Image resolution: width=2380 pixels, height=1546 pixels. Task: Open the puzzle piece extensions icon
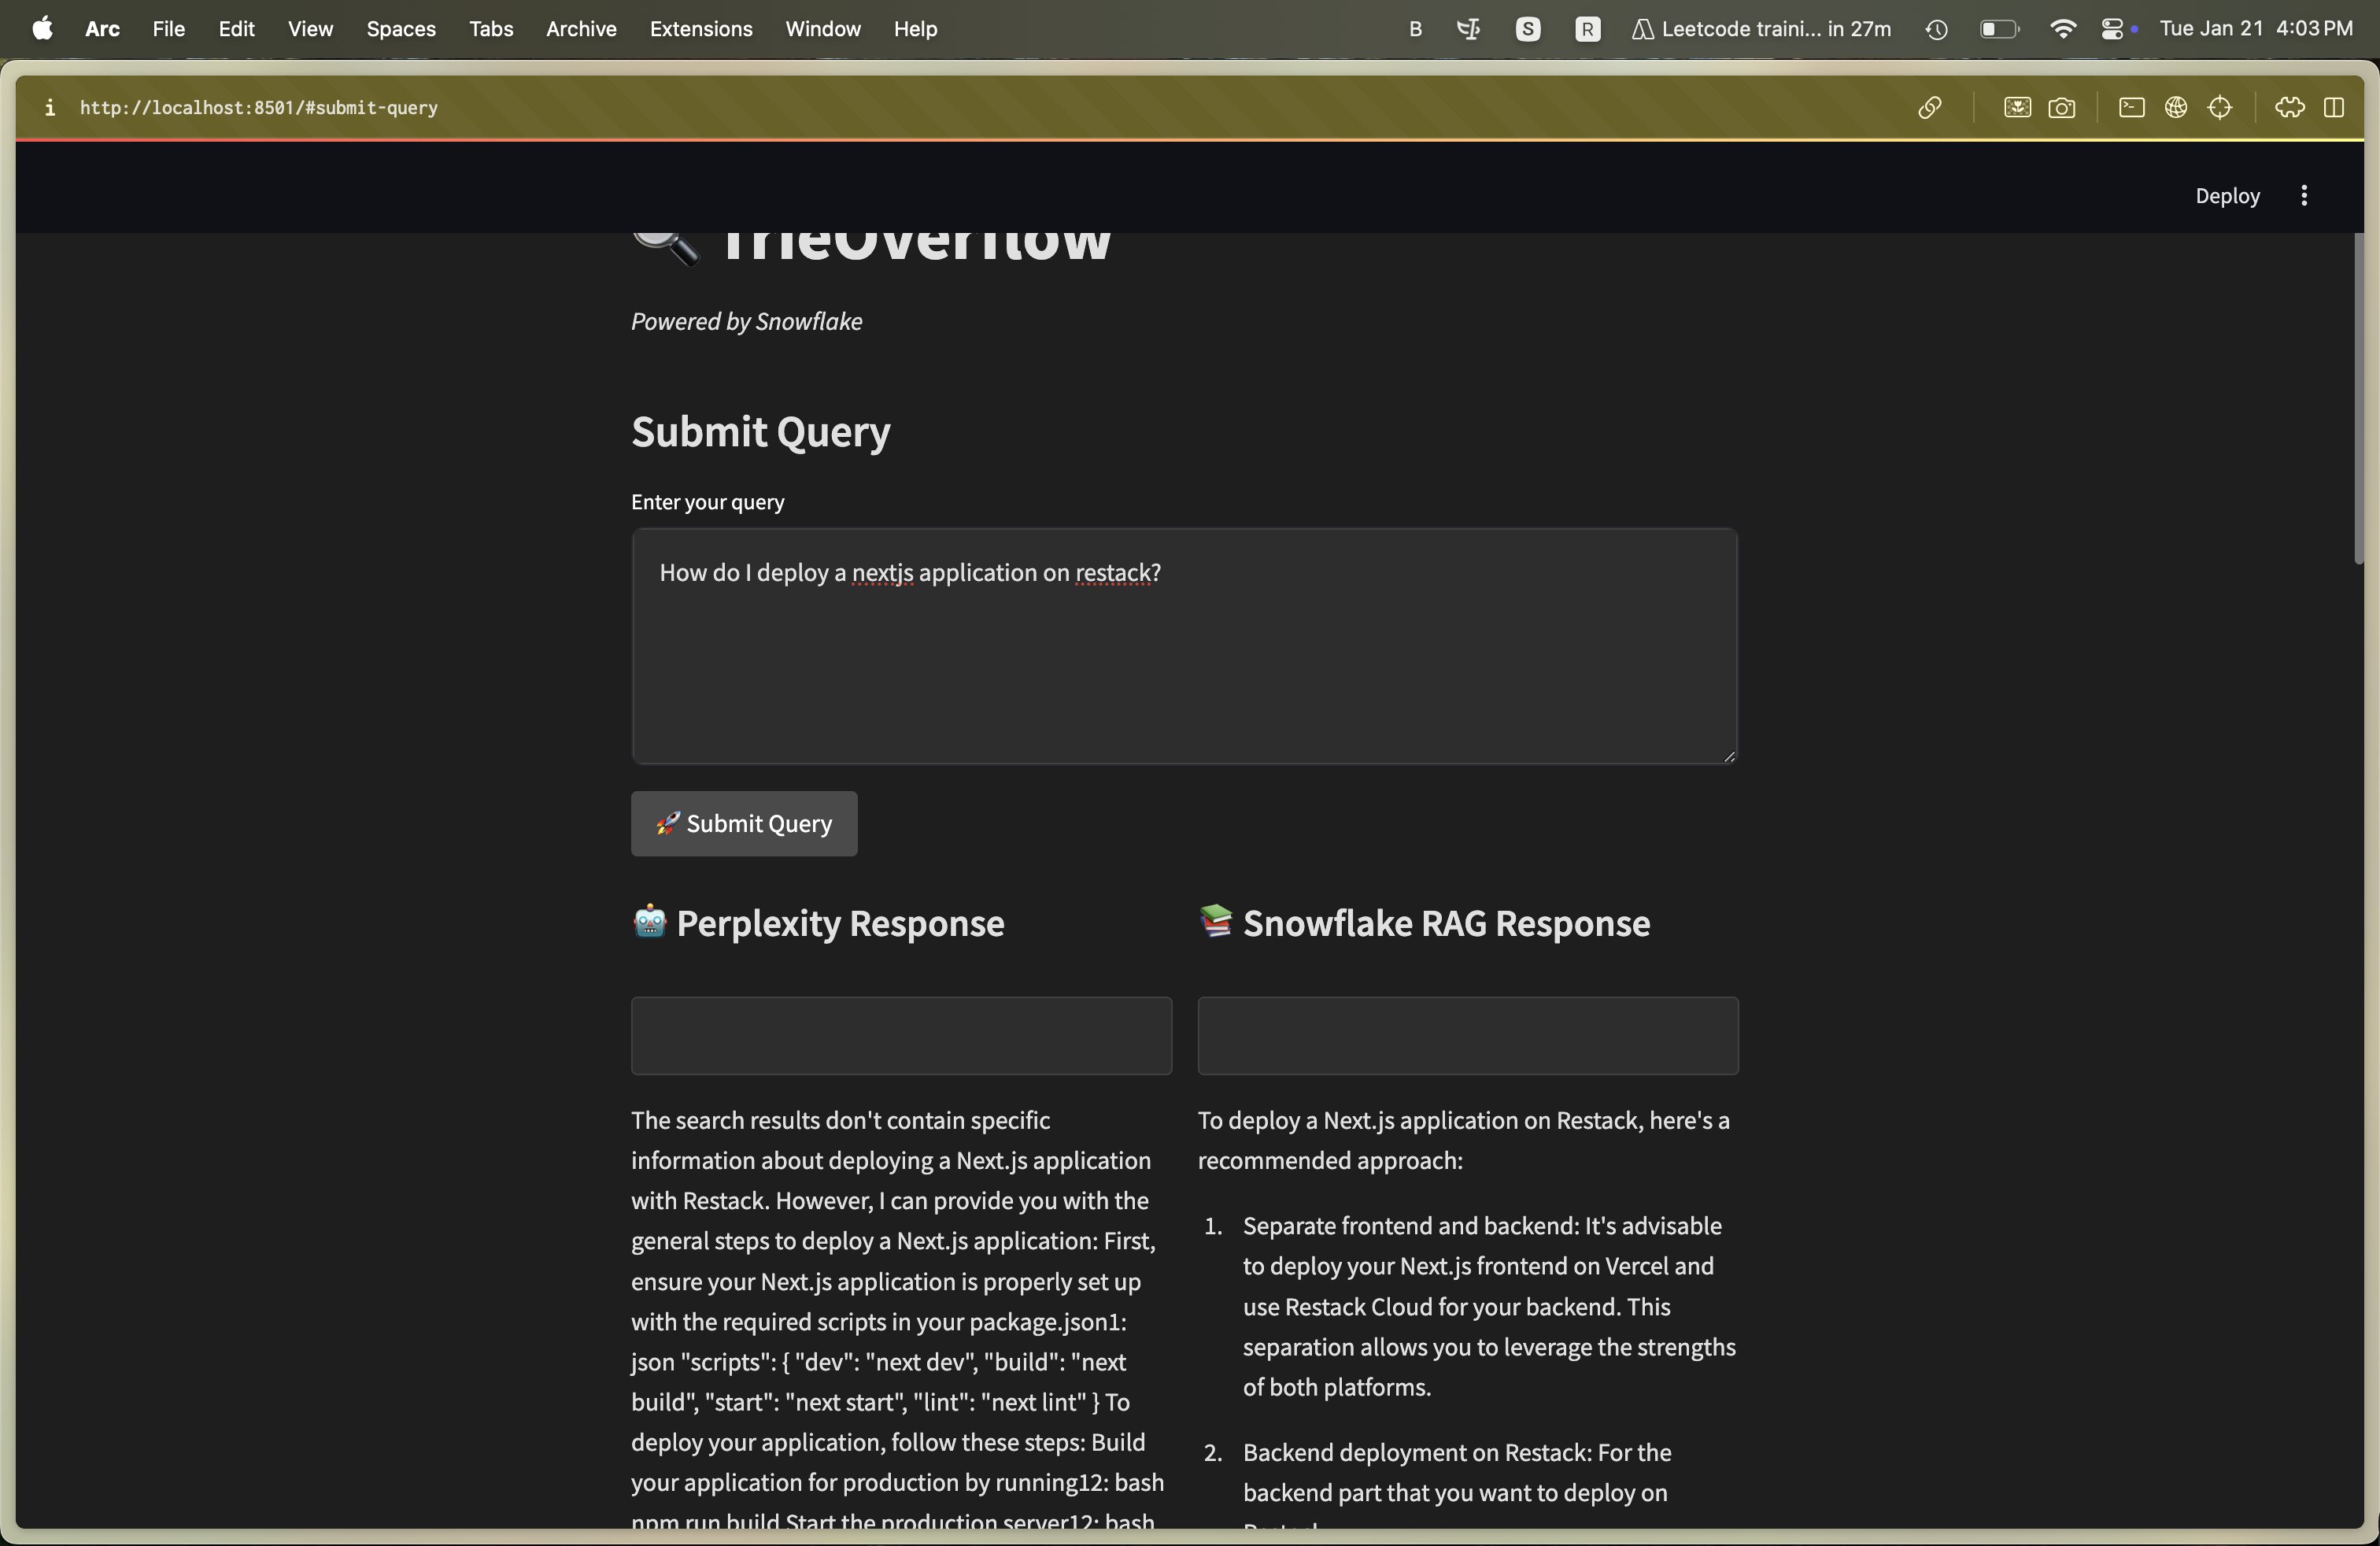2289,108
